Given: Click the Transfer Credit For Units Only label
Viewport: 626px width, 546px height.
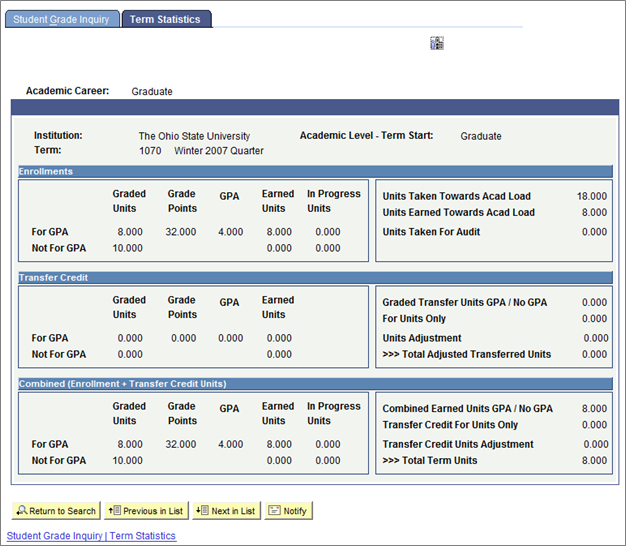Looking at the screenshot, I should 450,425.
